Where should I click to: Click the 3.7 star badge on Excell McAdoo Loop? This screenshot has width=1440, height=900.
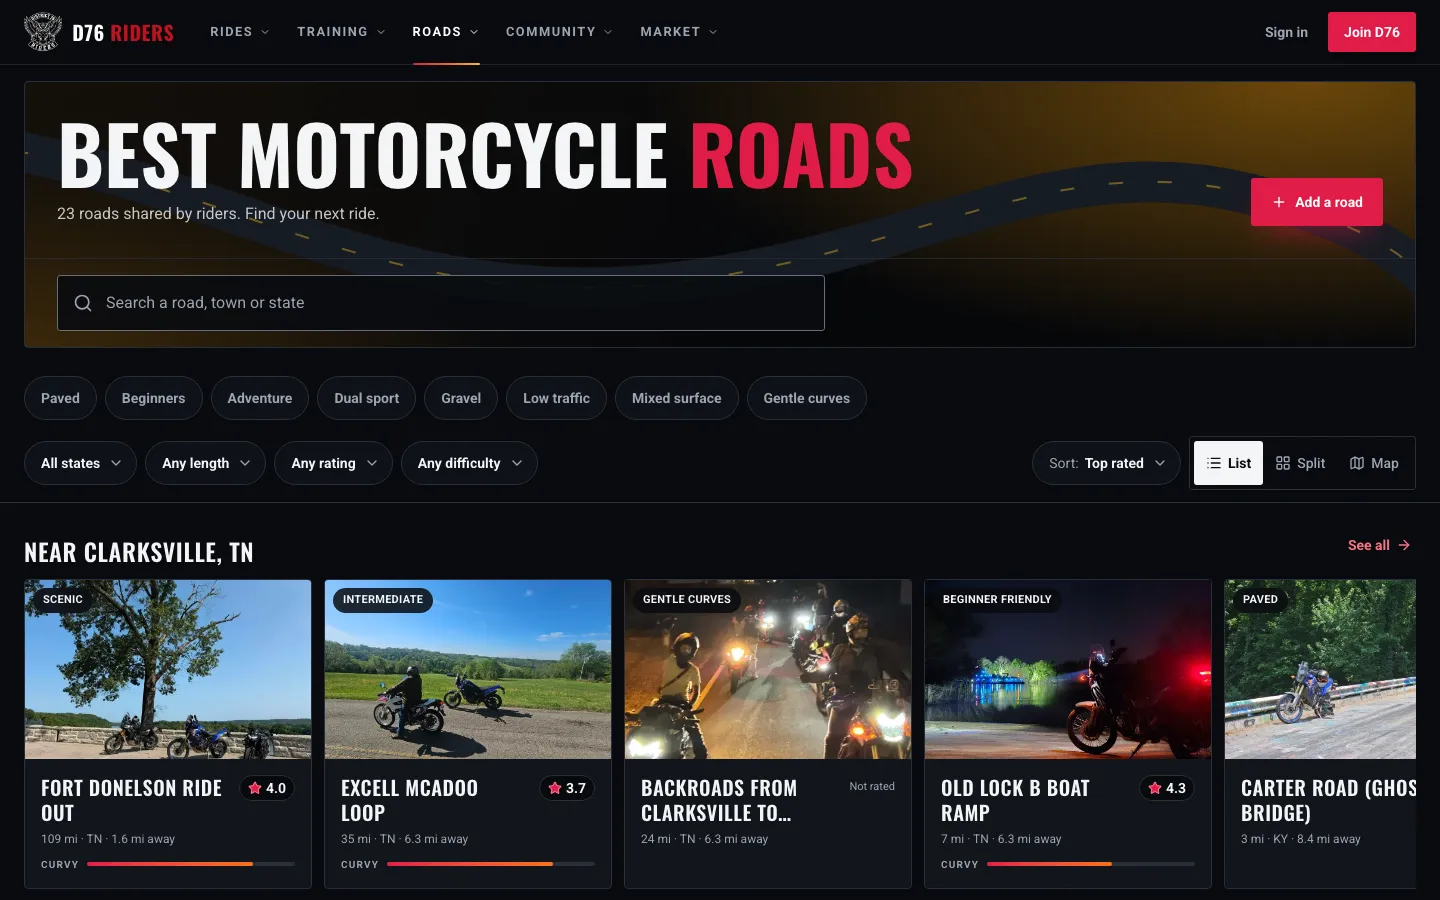coord(567,788)
